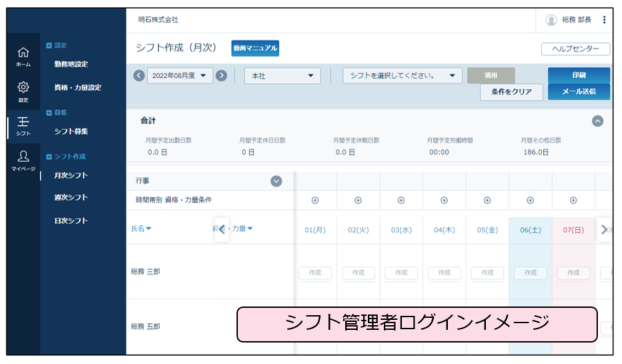The height and width of the screenshot is (364, 622).
Task: Click the 06(土) date header
Action: tap(530, 230)
